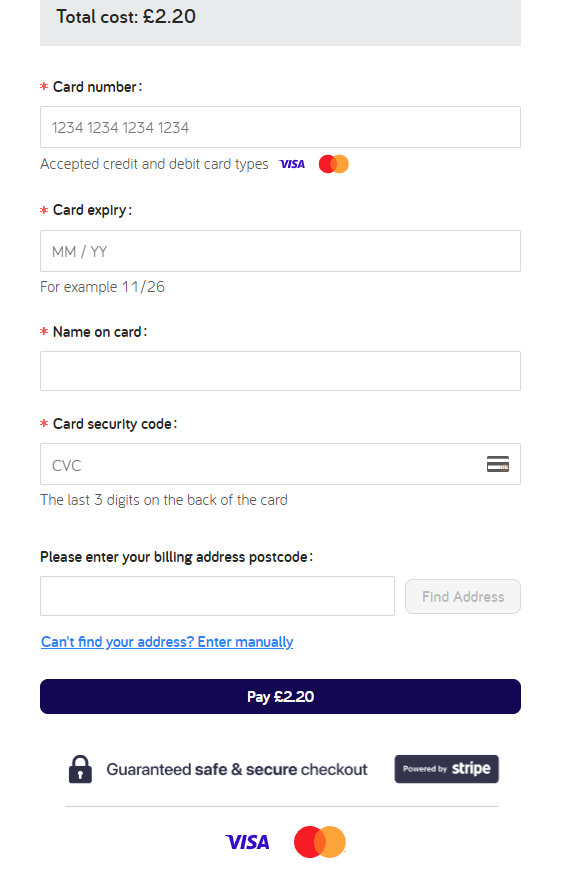
Task: Click the Guaranteed safe & secure checkout text
Action: point(237,769)
